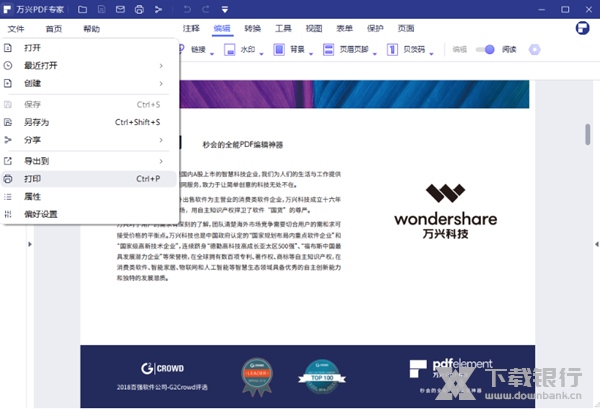600x409 pixels.
Task: Expand 导出到 submenu arrow
Action: [161, 161]
